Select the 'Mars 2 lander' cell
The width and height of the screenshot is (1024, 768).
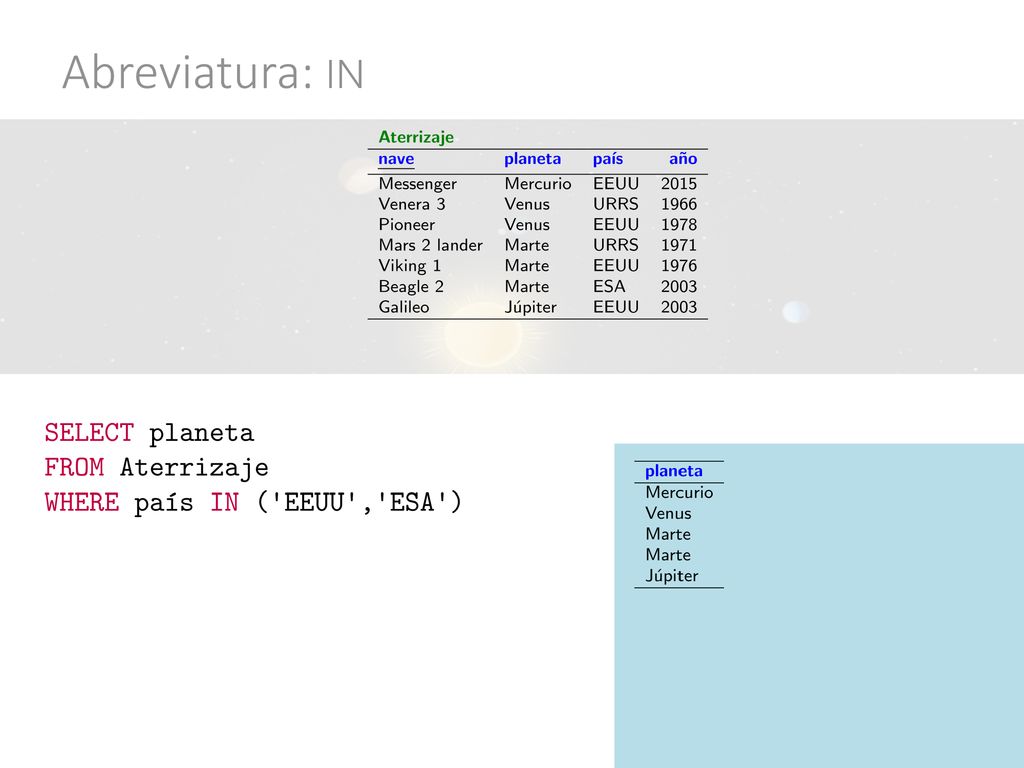[430, 245]
